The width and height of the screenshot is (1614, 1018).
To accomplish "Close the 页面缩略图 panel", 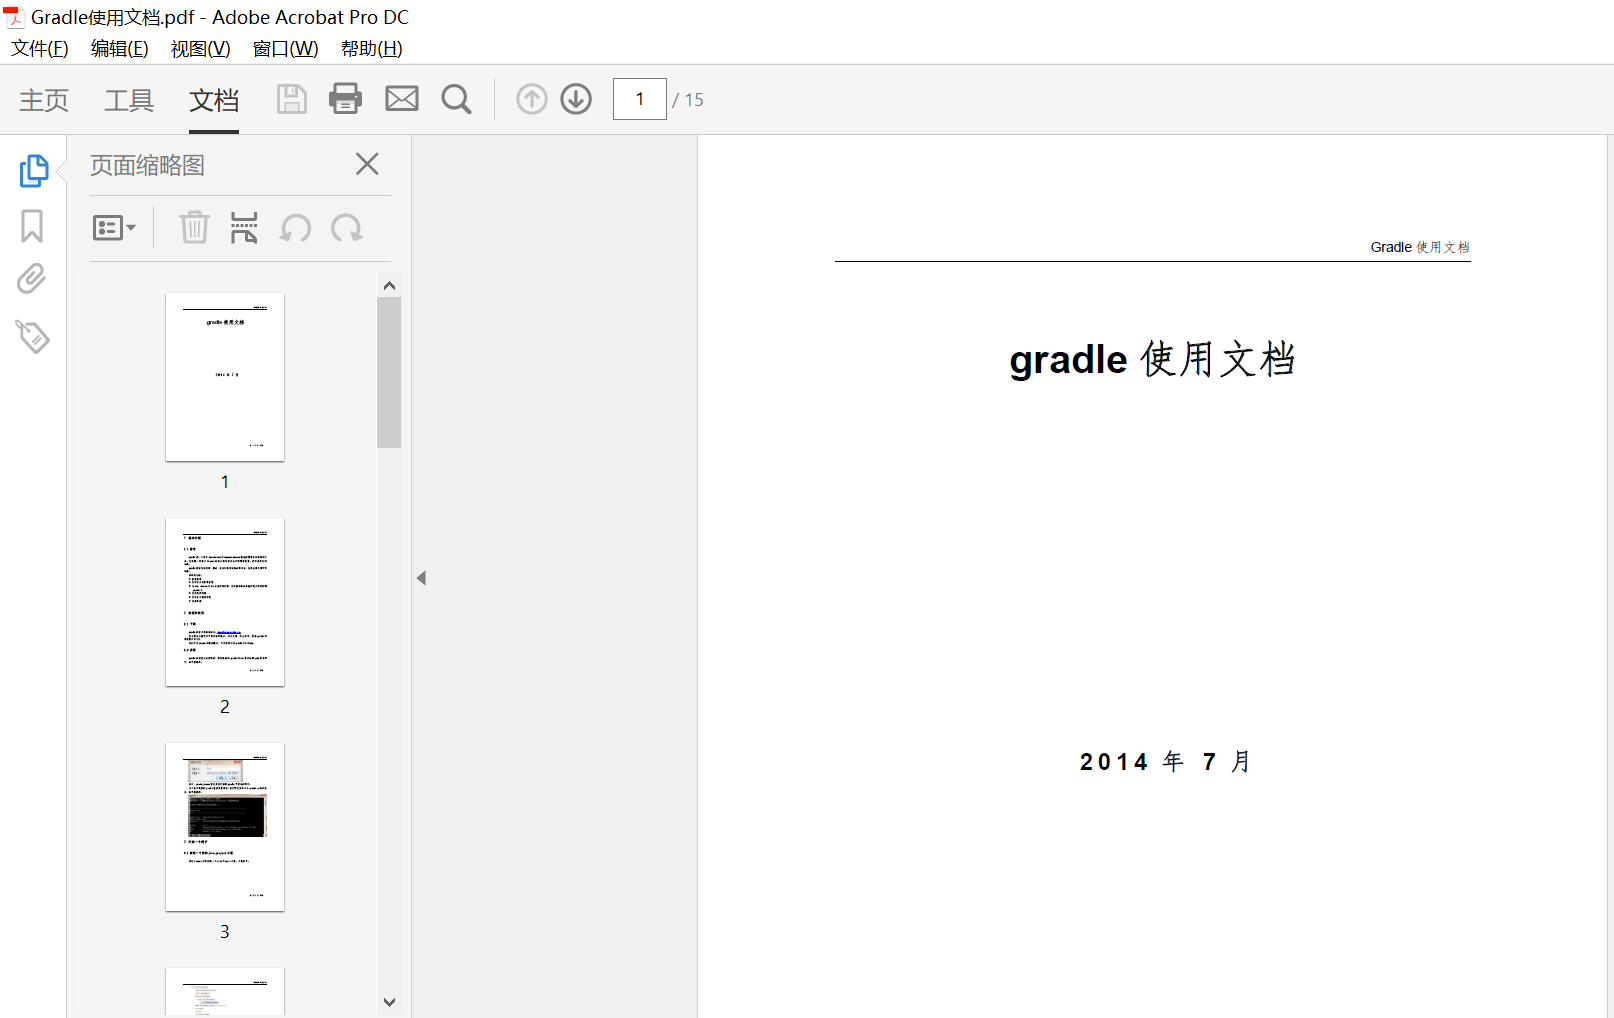I will pyautogui.click(x=367, y=164).
